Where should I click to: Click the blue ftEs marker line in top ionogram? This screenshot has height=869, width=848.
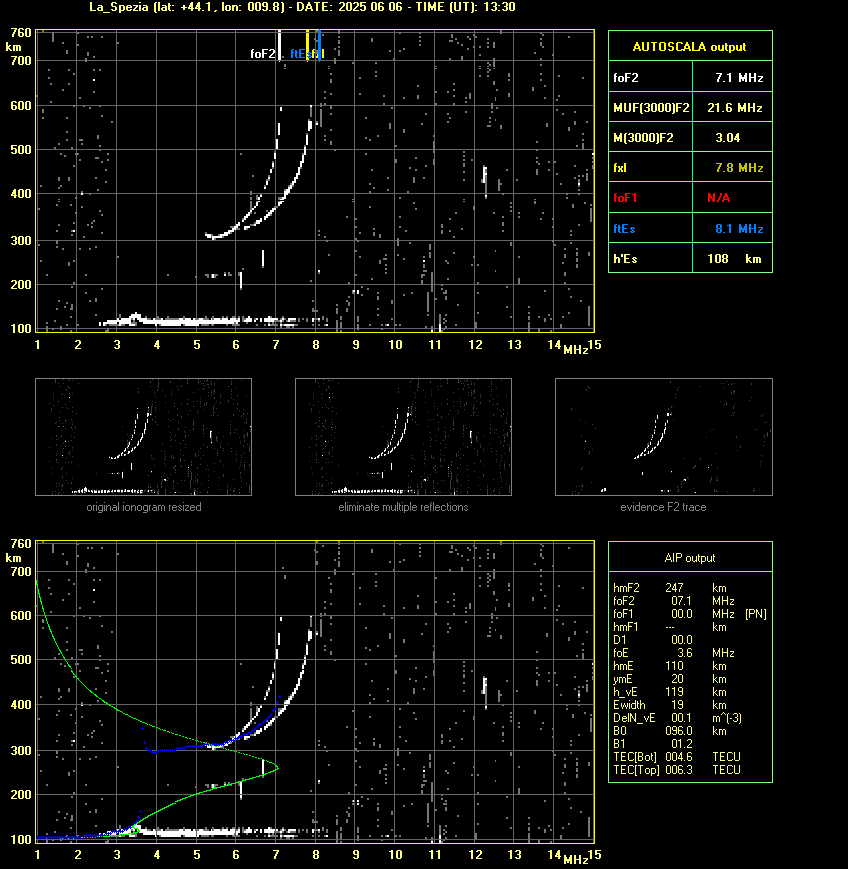click(x=320, y=44)
